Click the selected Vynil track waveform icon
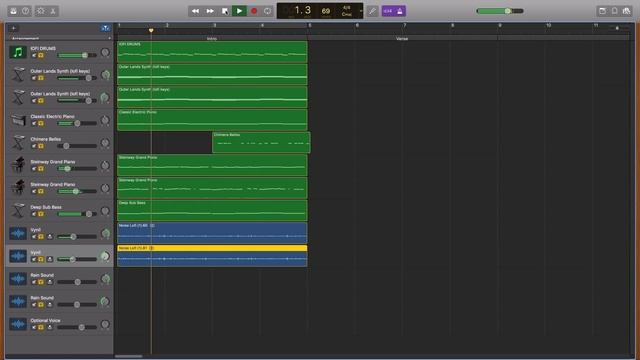Image resolution: width=640 pixels, height=360 pixels. (x=18, y=256)
